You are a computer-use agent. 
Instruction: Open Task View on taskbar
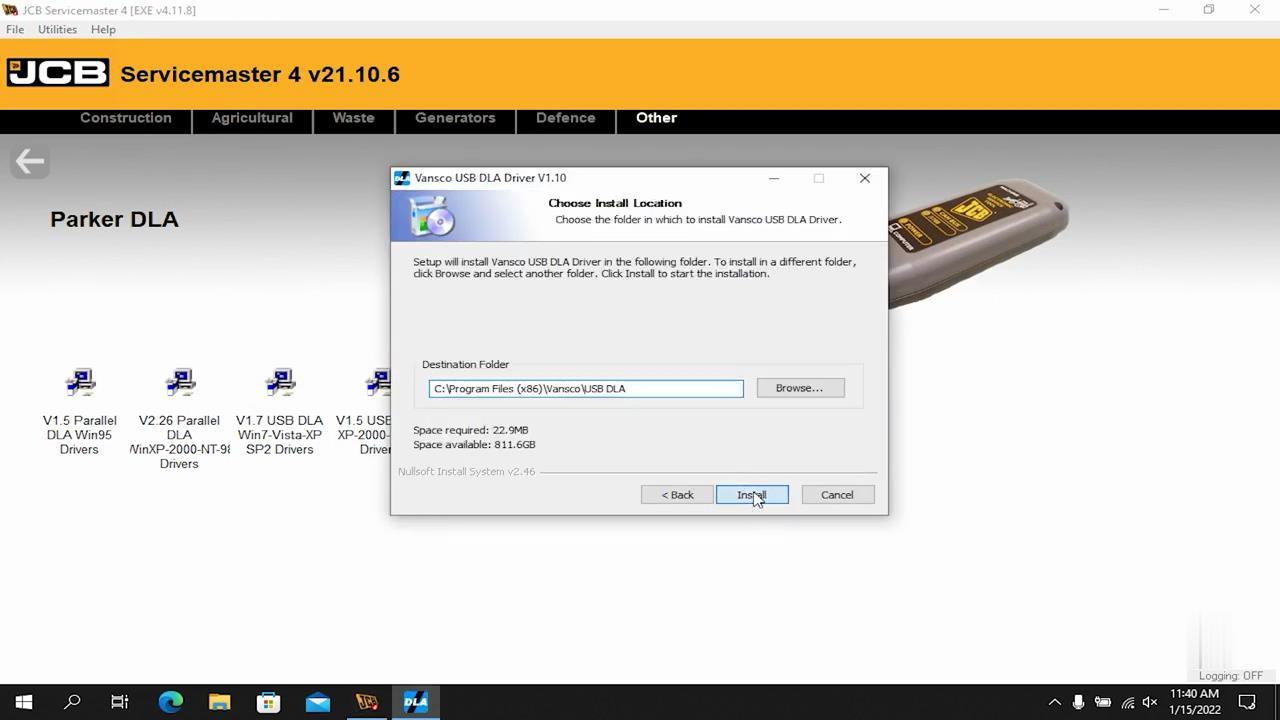click(x=120, y=702)
